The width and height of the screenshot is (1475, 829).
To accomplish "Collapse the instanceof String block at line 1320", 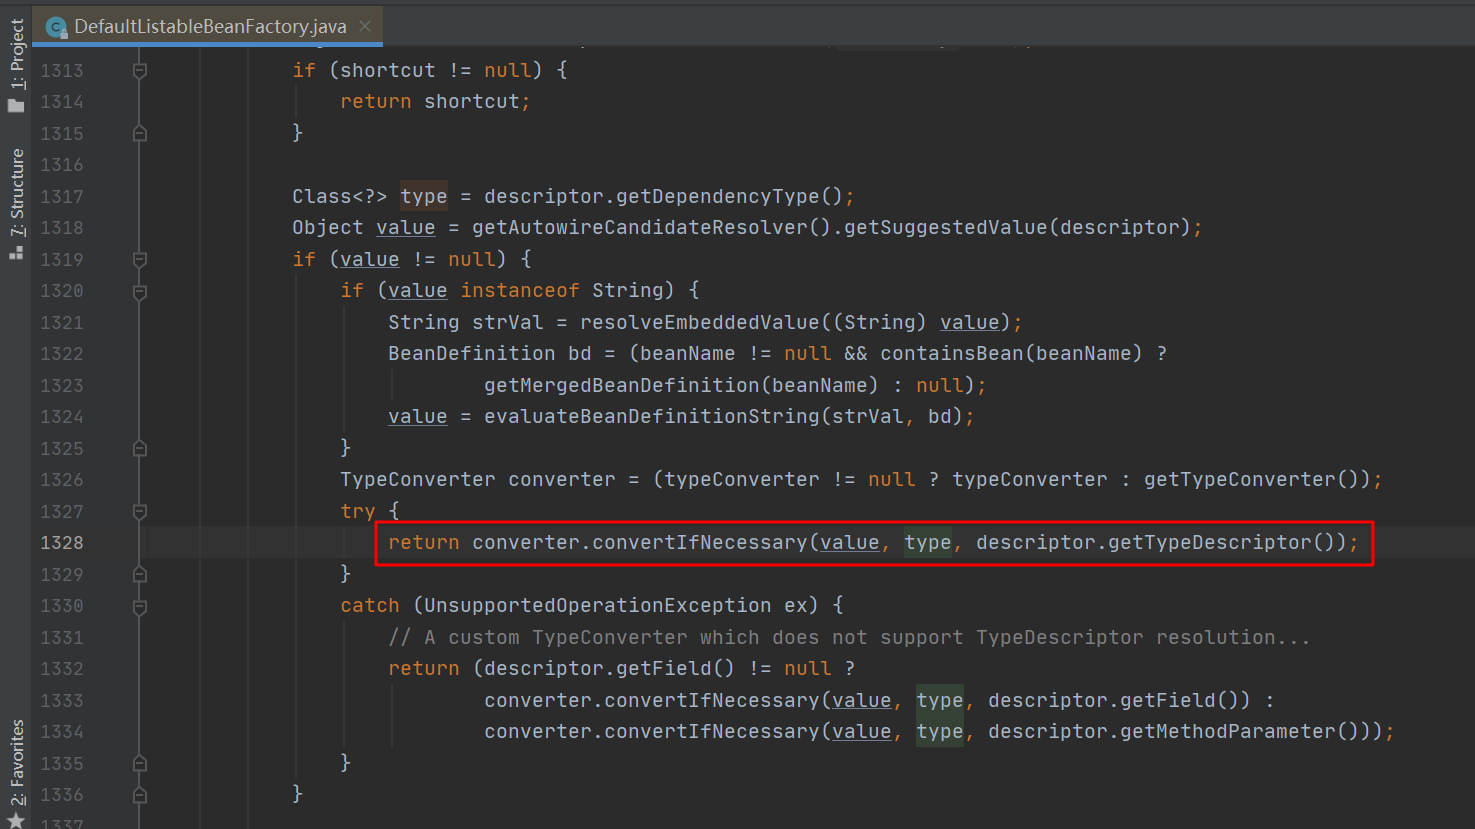I will [x=140, y=291].
